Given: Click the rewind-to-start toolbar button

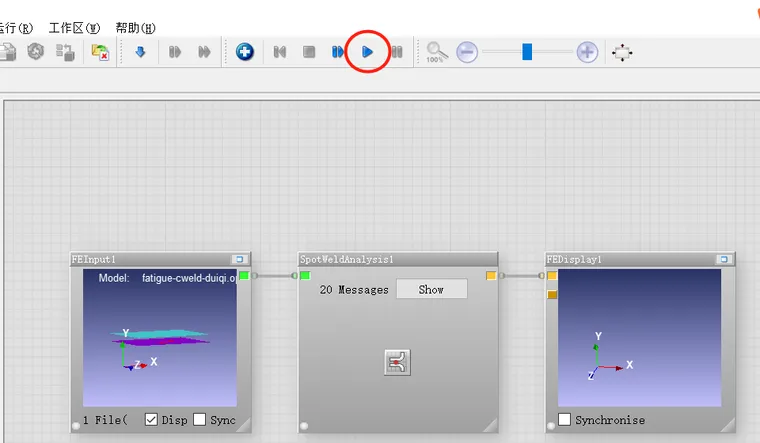Looking at the screenshot, I should pos(280,52).
